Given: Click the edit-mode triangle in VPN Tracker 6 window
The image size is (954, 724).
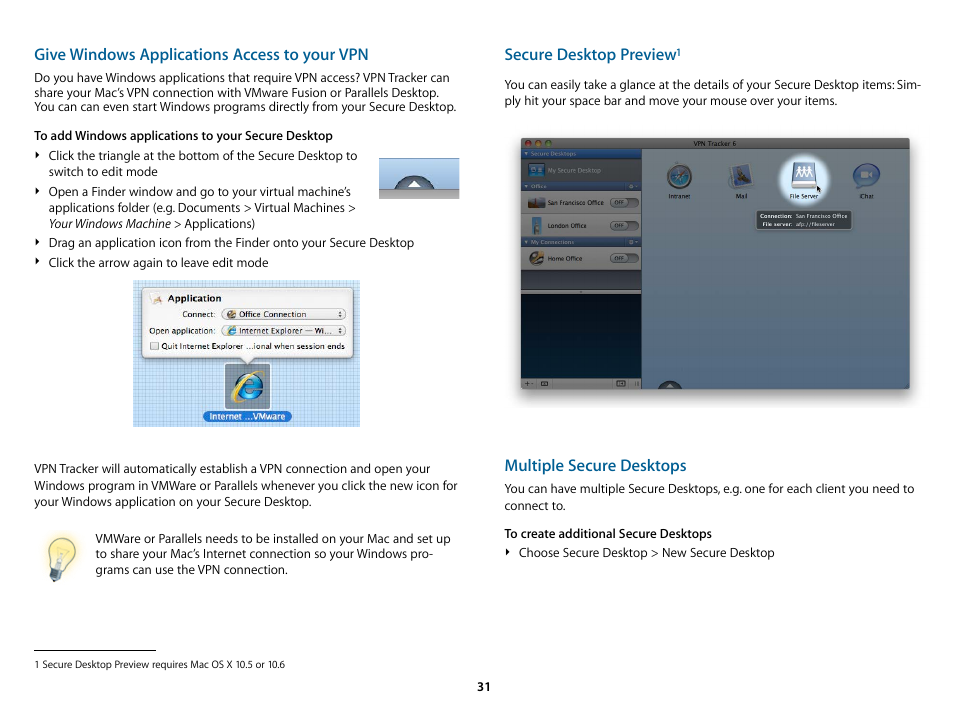Looking at the screenshot, I should [669, 385].
